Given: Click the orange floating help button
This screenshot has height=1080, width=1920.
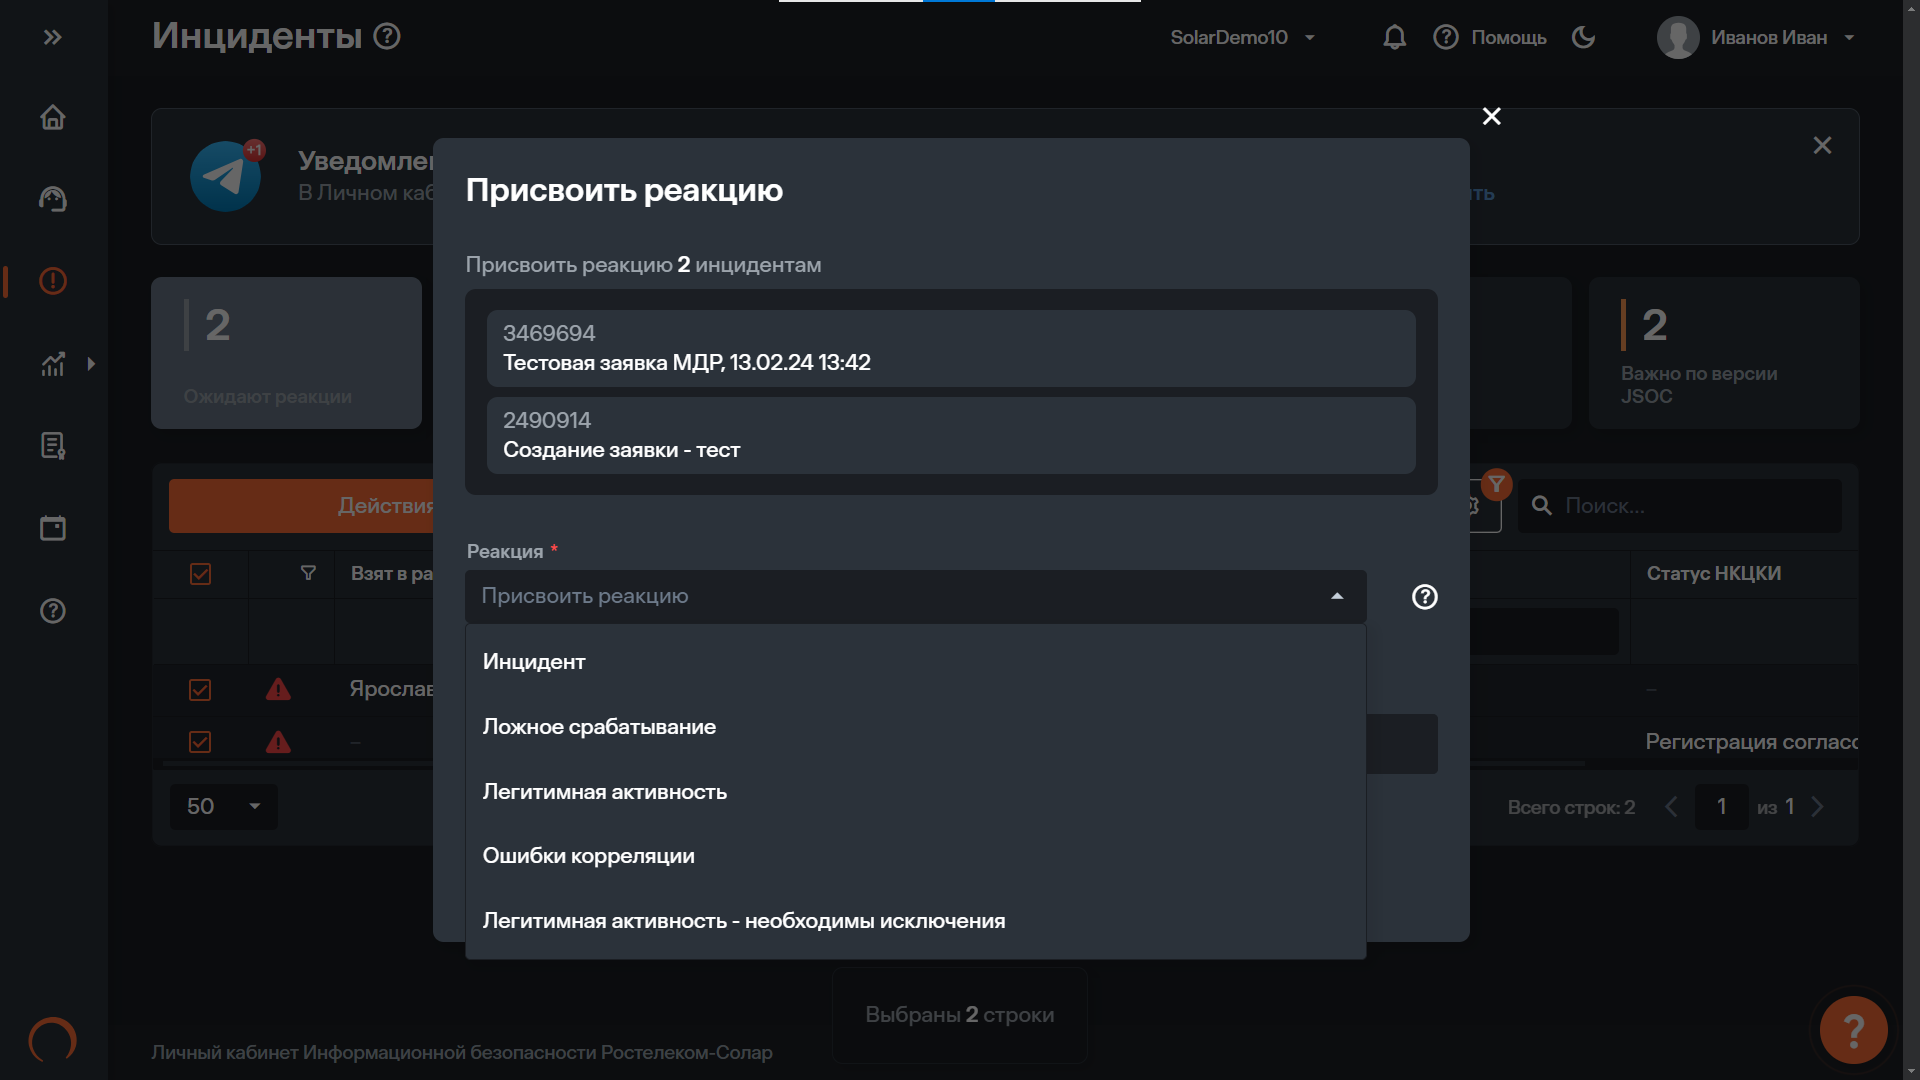Looking at the screenshot, I should click(1853, 1030).
